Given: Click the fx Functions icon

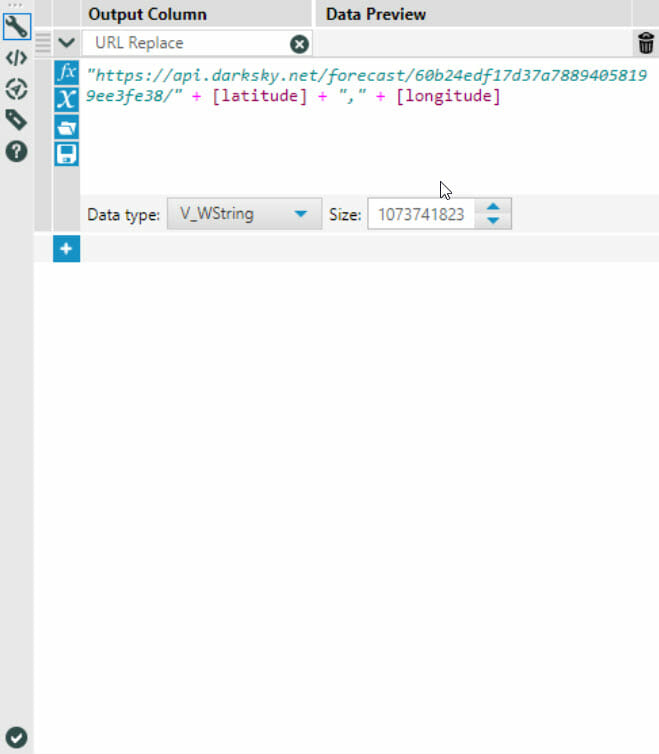Looking at the screenshot, I should (x=66, y=72).
